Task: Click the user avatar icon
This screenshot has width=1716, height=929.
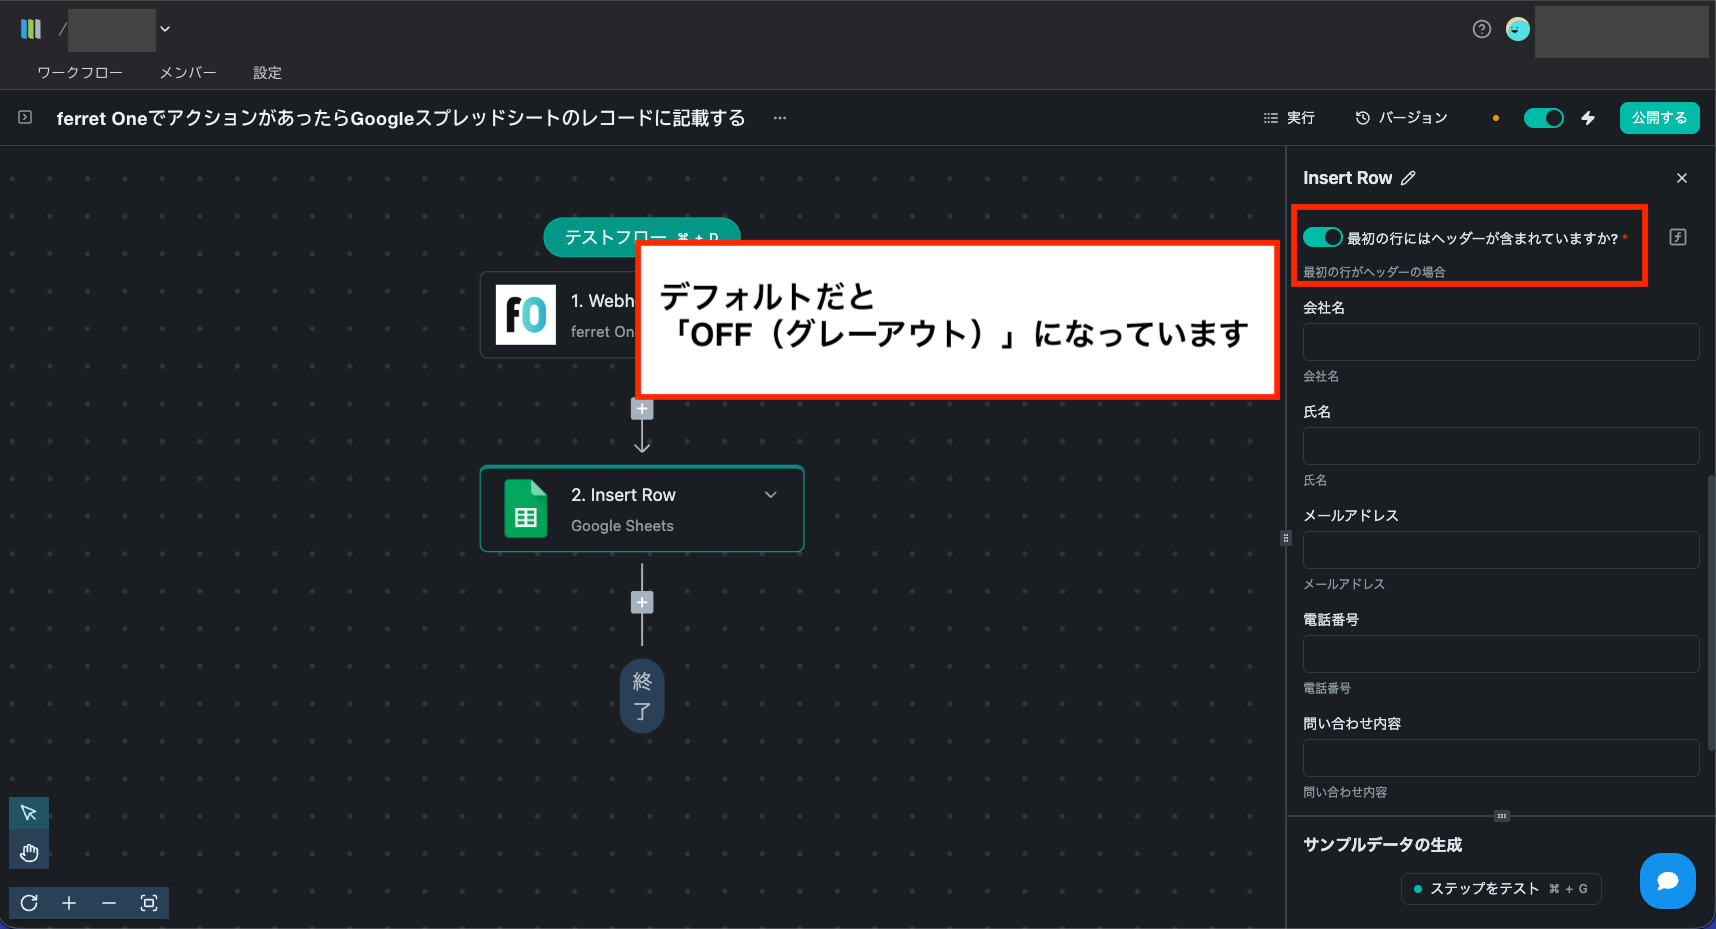Action: point(1518,29)
